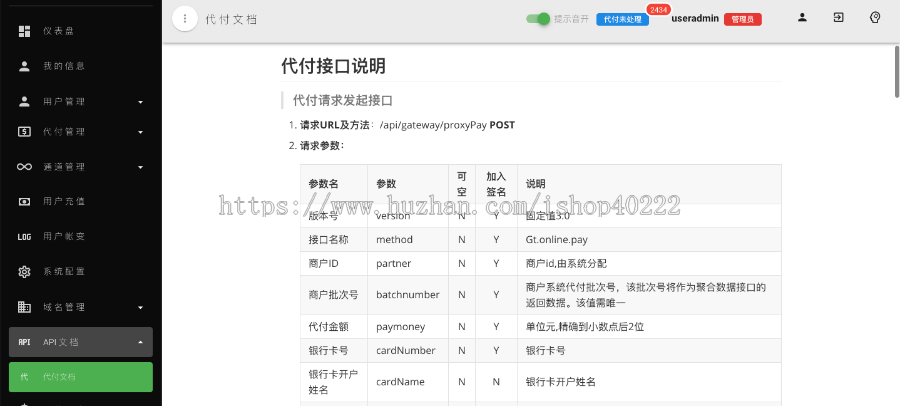Click the 我的信息 person icon

pyautogui.click(x=24, y=66)
